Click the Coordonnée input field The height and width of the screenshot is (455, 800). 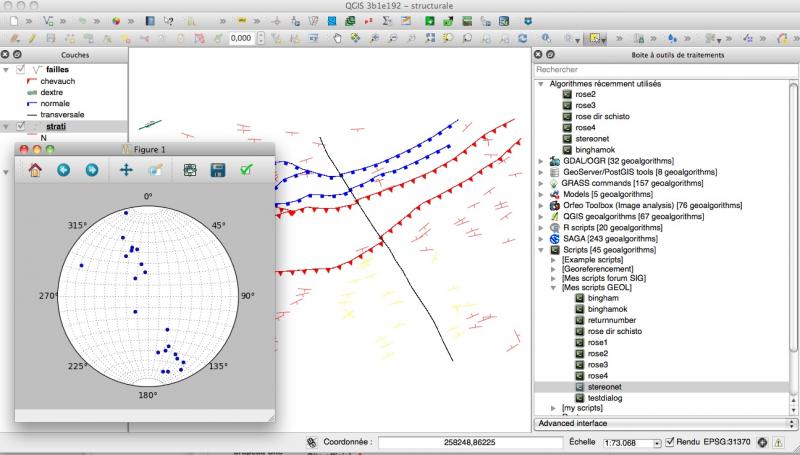tap(470, 441)
